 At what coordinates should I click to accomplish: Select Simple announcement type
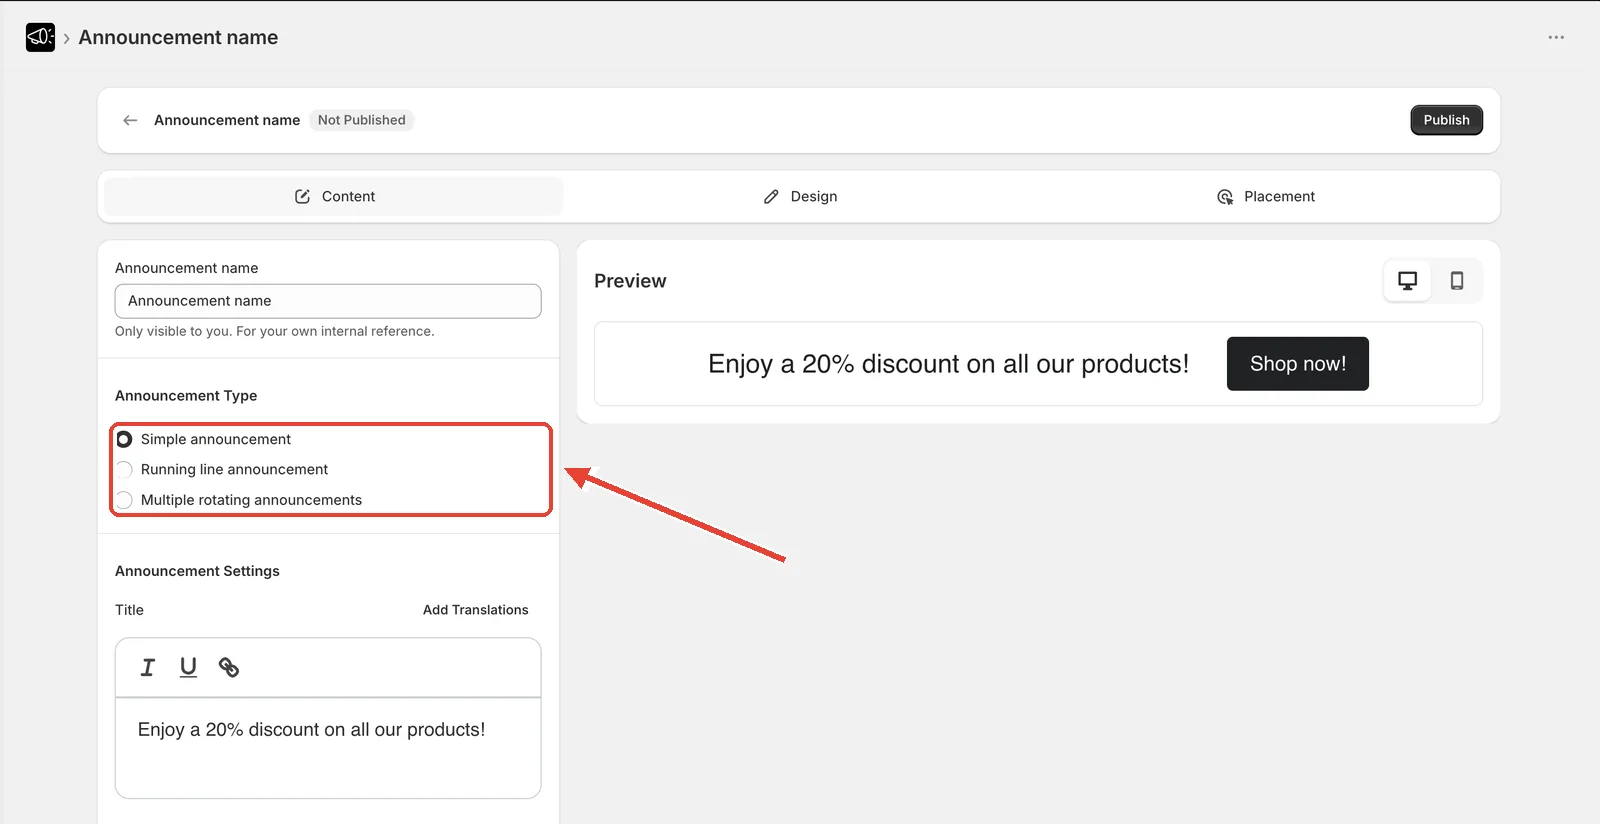[x=124, y=439]
